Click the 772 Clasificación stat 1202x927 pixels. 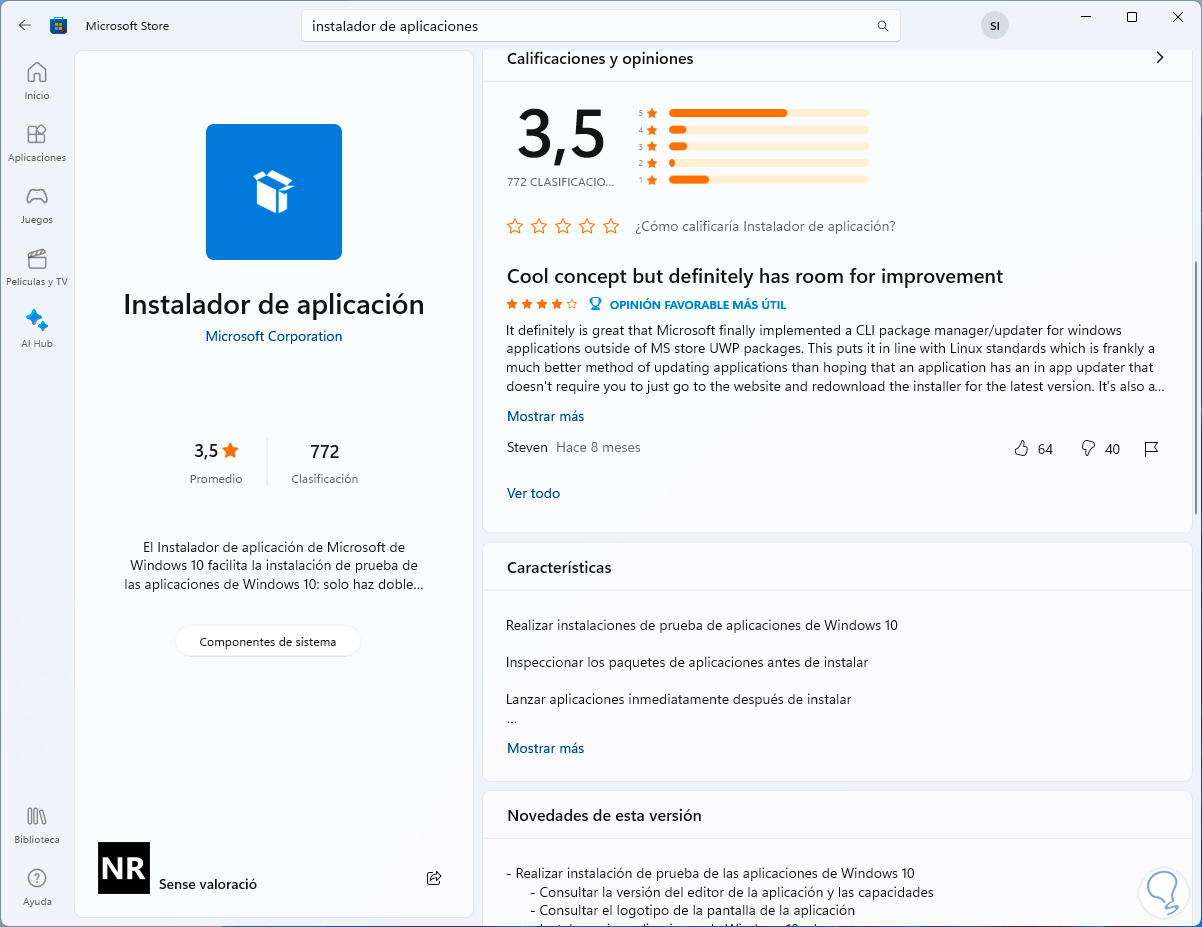(x=325, y=463)
